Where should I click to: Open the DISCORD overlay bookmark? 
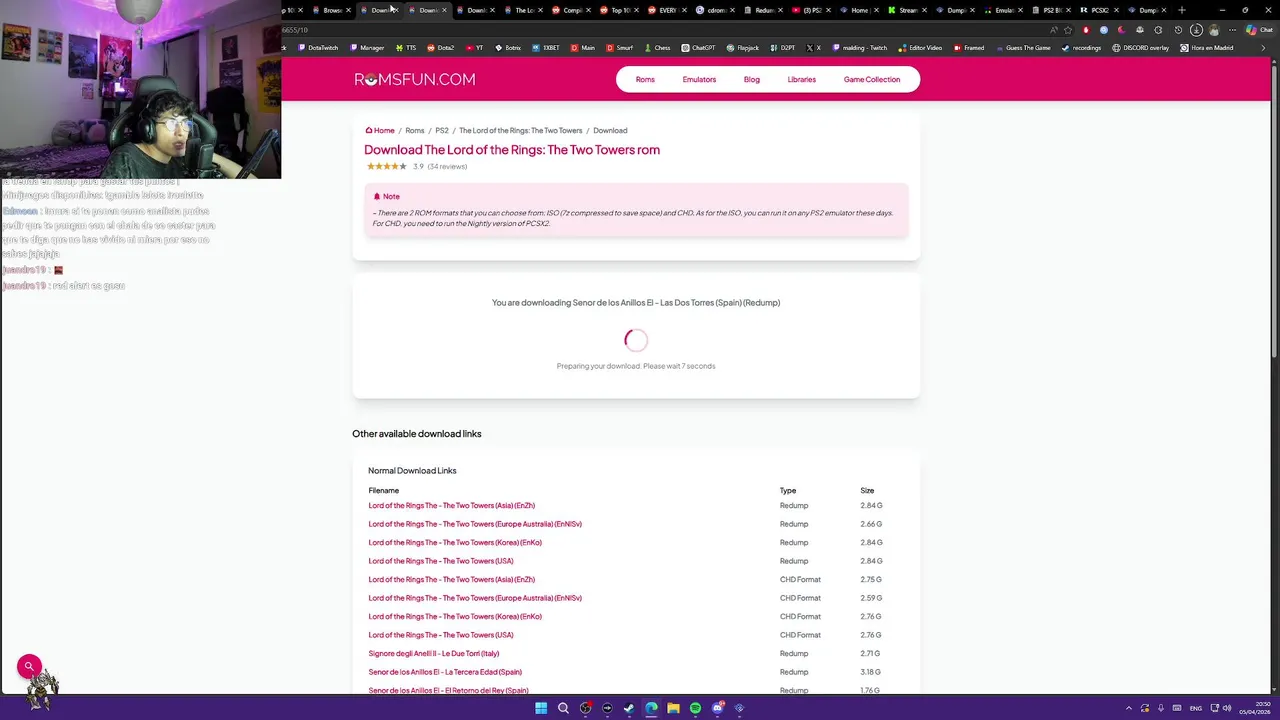1140,48
